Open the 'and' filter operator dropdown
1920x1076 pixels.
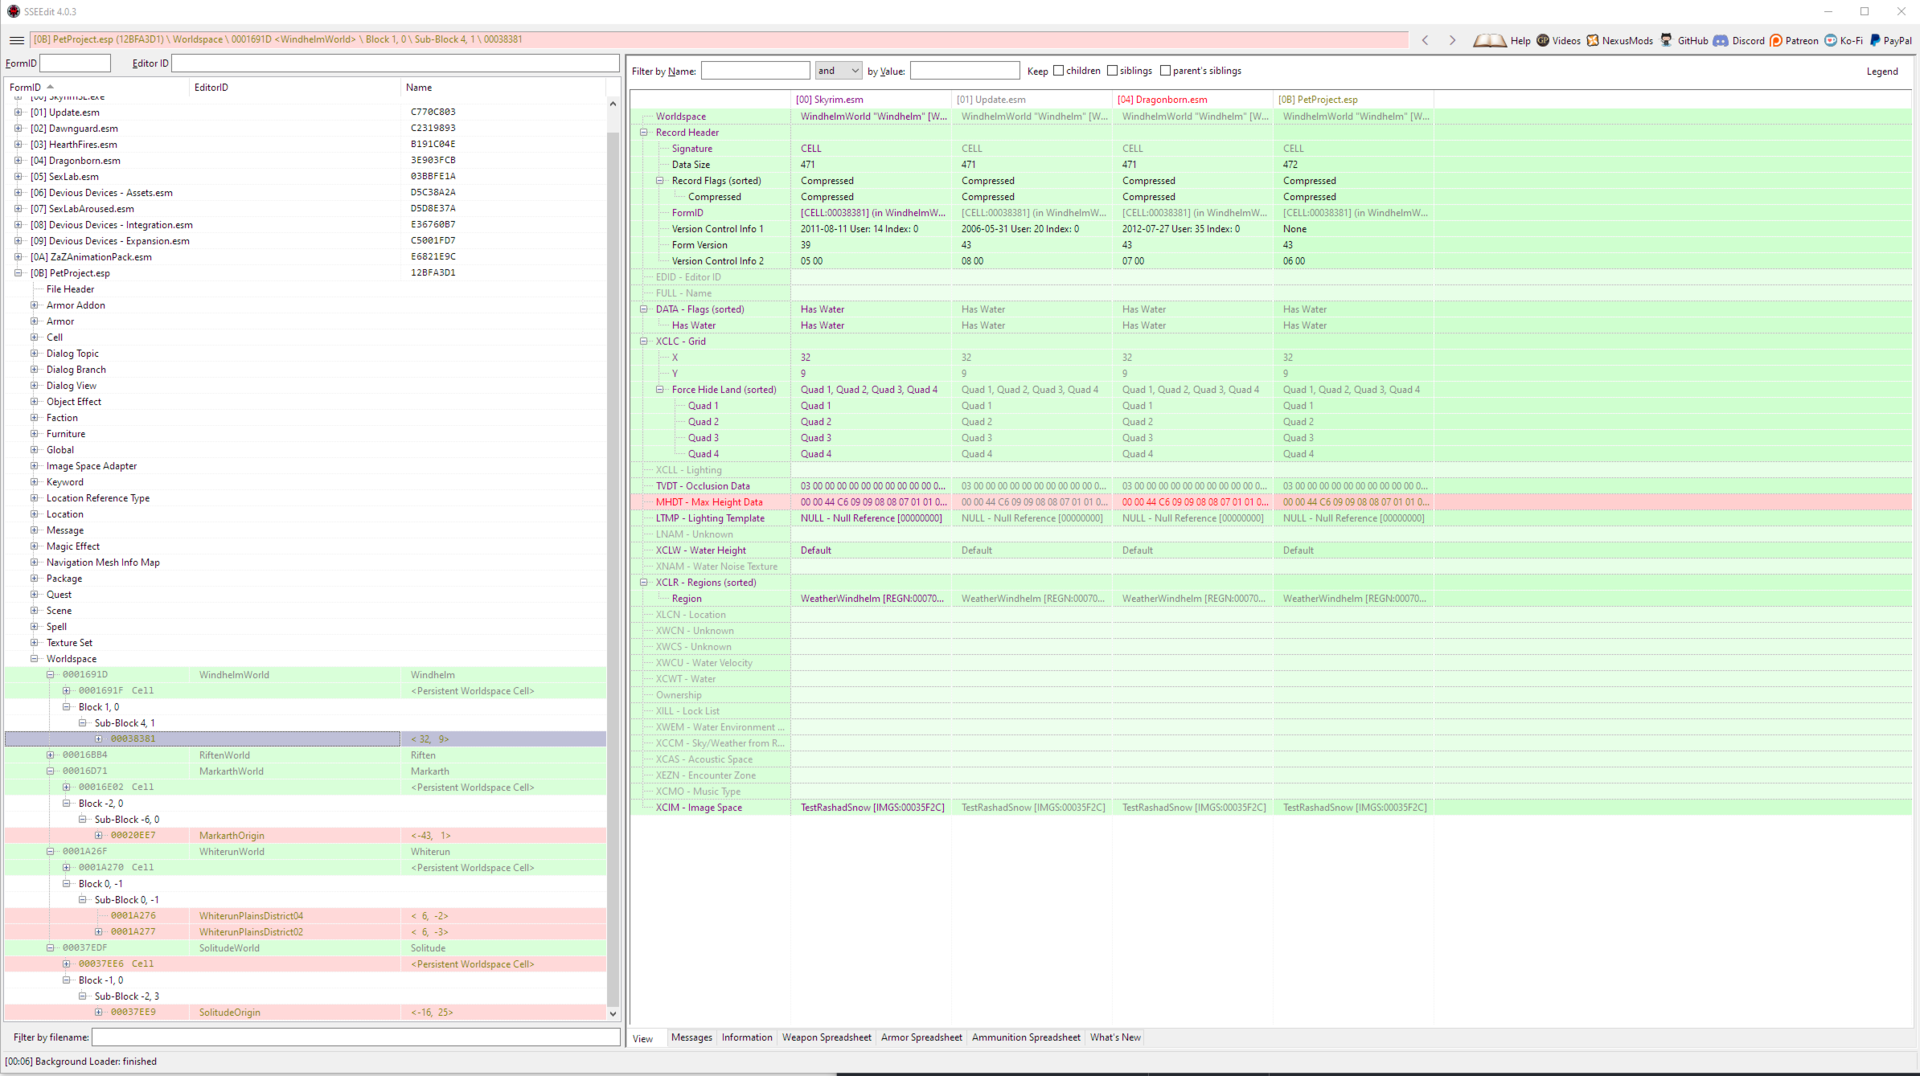838,71
